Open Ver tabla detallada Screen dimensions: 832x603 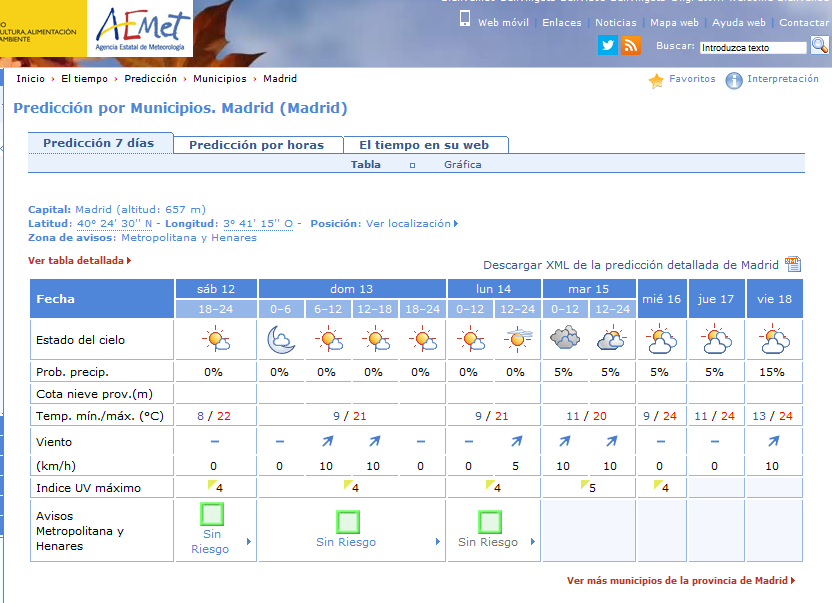click(x=80, y=261)
